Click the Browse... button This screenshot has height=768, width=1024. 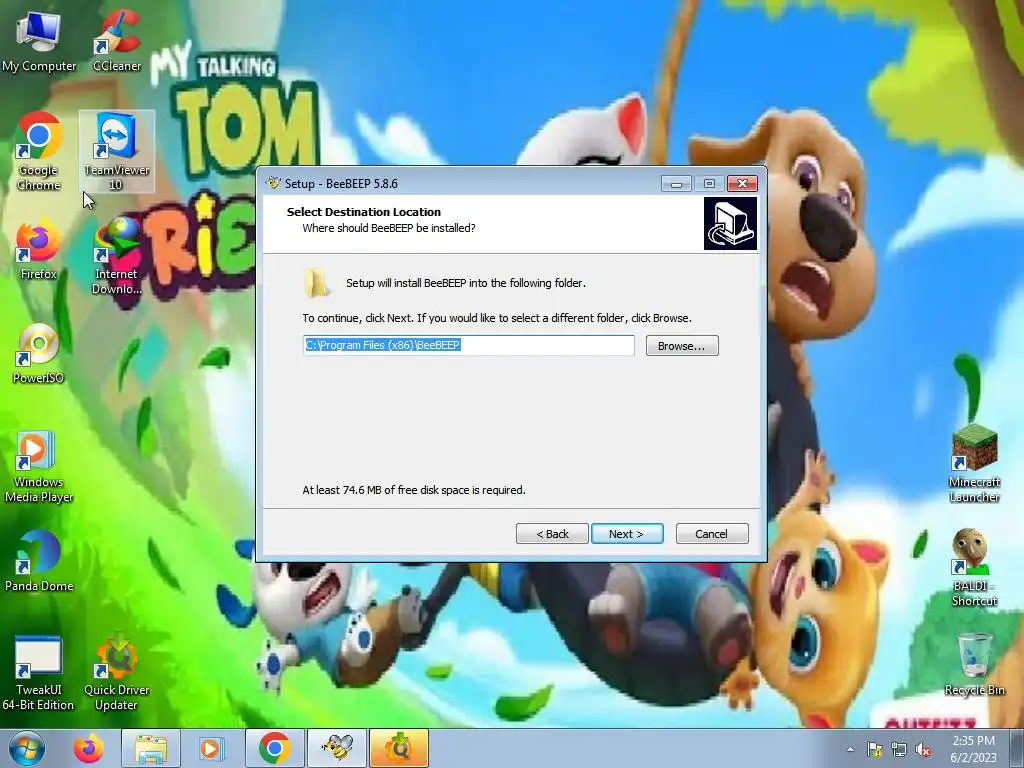[682, 345]
